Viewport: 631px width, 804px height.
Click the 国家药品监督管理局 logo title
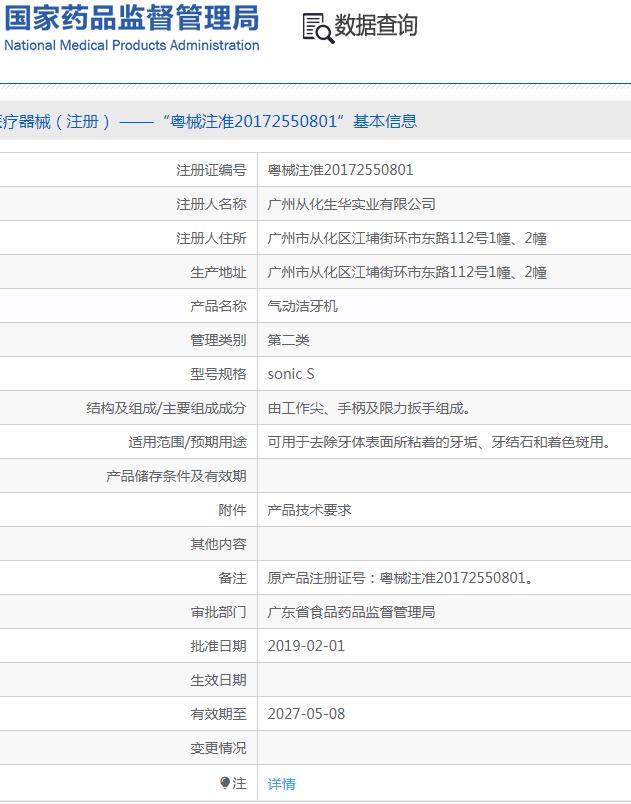coord(132,18)
